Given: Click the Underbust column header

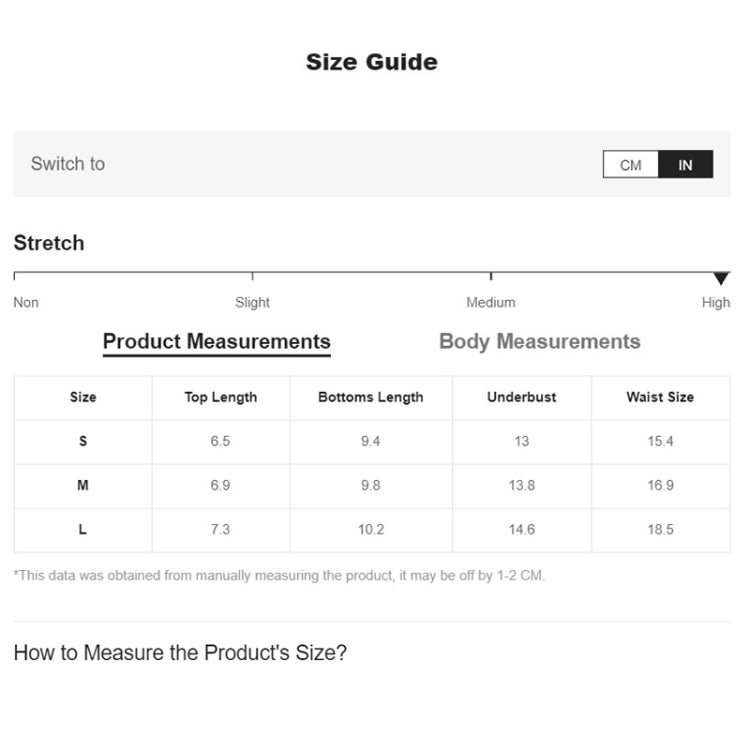Looking at the screenshot, I should click(521, 397).
